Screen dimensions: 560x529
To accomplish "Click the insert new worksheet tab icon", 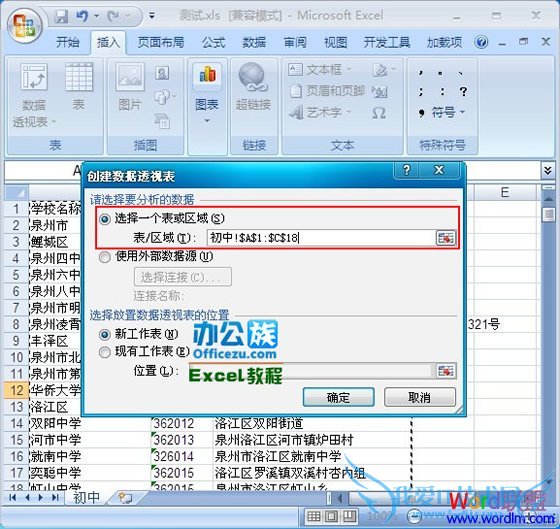I will (125, 498).
